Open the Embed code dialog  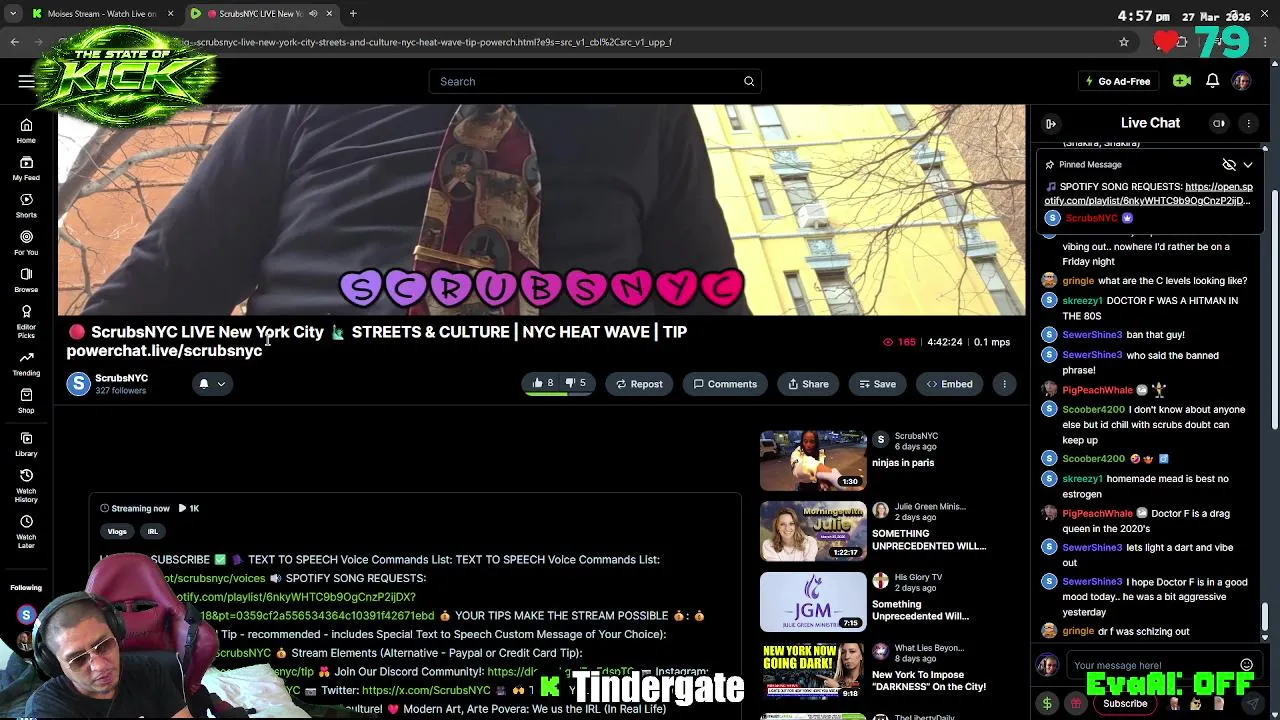[x=949, y=384]
